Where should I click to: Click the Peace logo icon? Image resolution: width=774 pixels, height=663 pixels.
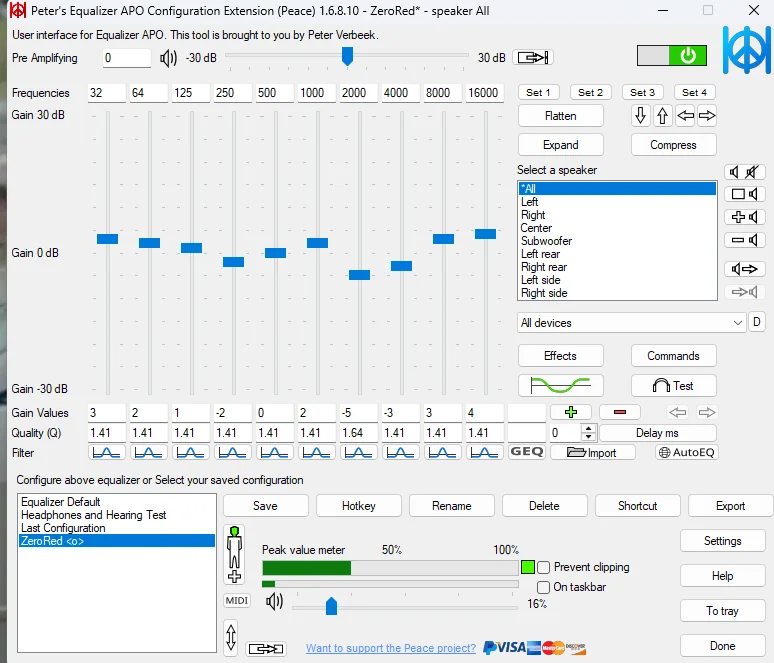747,50
